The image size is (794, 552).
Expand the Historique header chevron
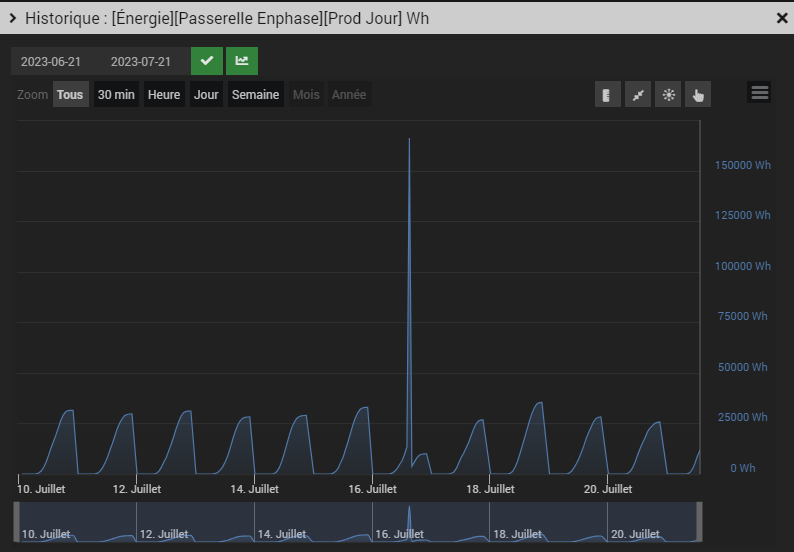(x=13, y=18)
